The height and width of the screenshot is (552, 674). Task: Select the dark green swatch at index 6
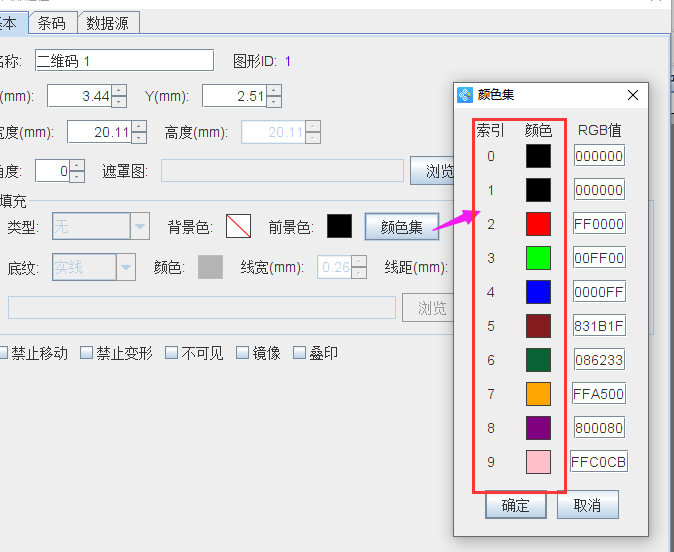(x=538, y=359)
